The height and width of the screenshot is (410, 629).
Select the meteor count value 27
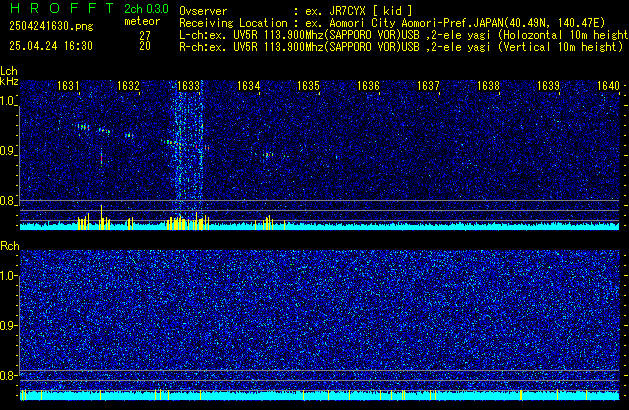145,35
